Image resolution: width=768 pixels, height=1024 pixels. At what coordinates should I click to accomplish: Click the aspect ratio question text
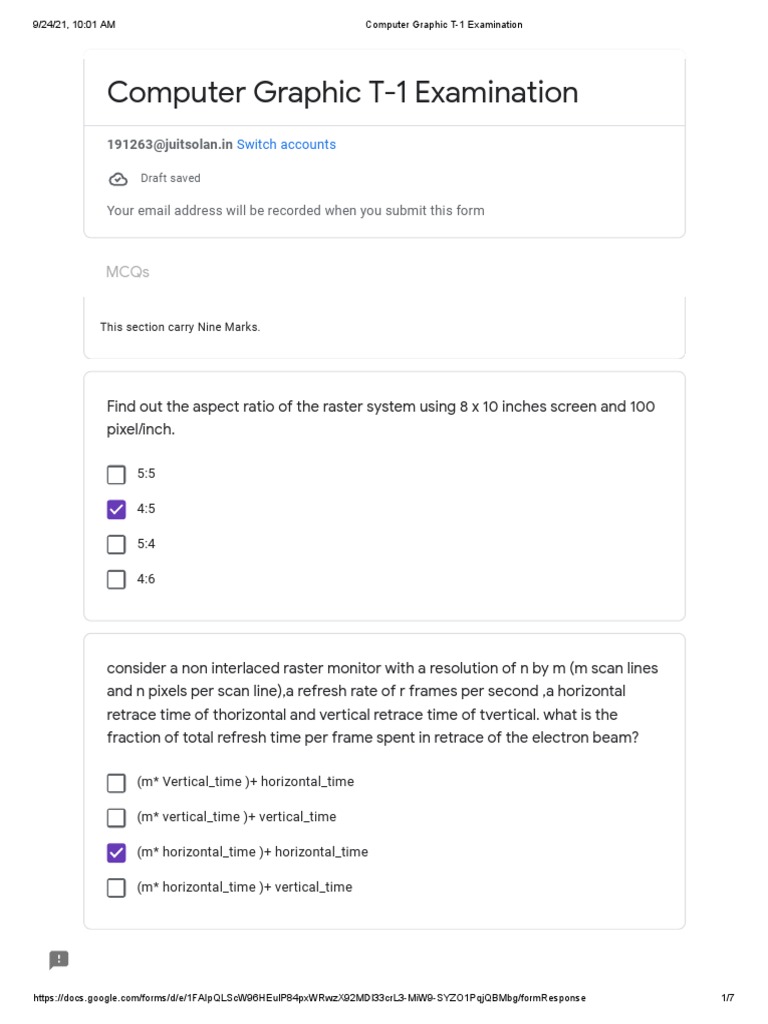point(381,418)
